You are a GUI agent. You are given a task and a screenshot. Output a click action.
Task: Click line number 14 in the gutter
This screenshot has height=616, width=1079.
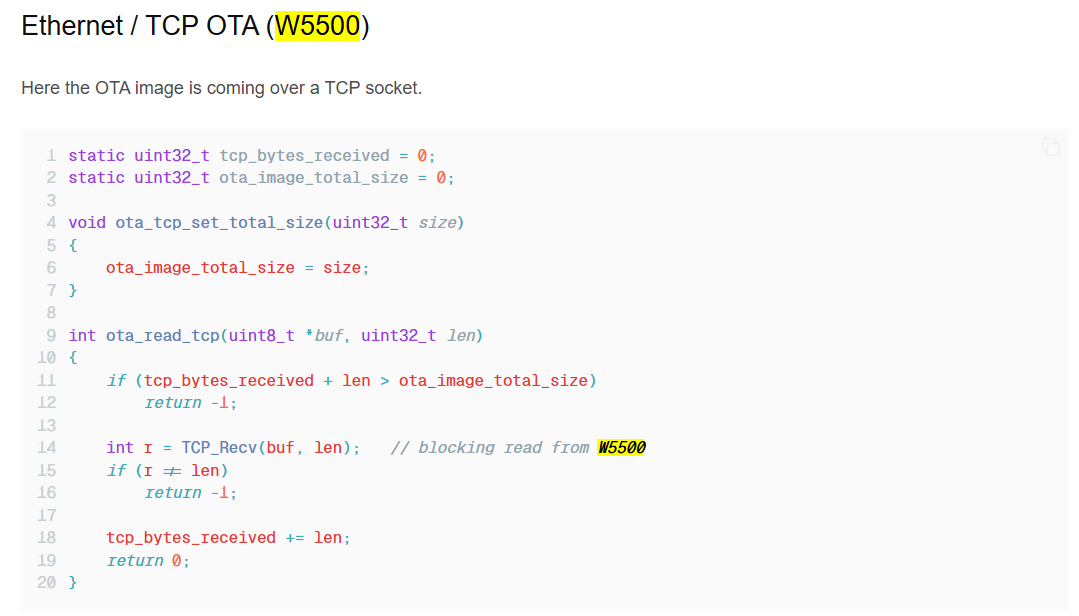pyautogui.click(x=47, y=448)
